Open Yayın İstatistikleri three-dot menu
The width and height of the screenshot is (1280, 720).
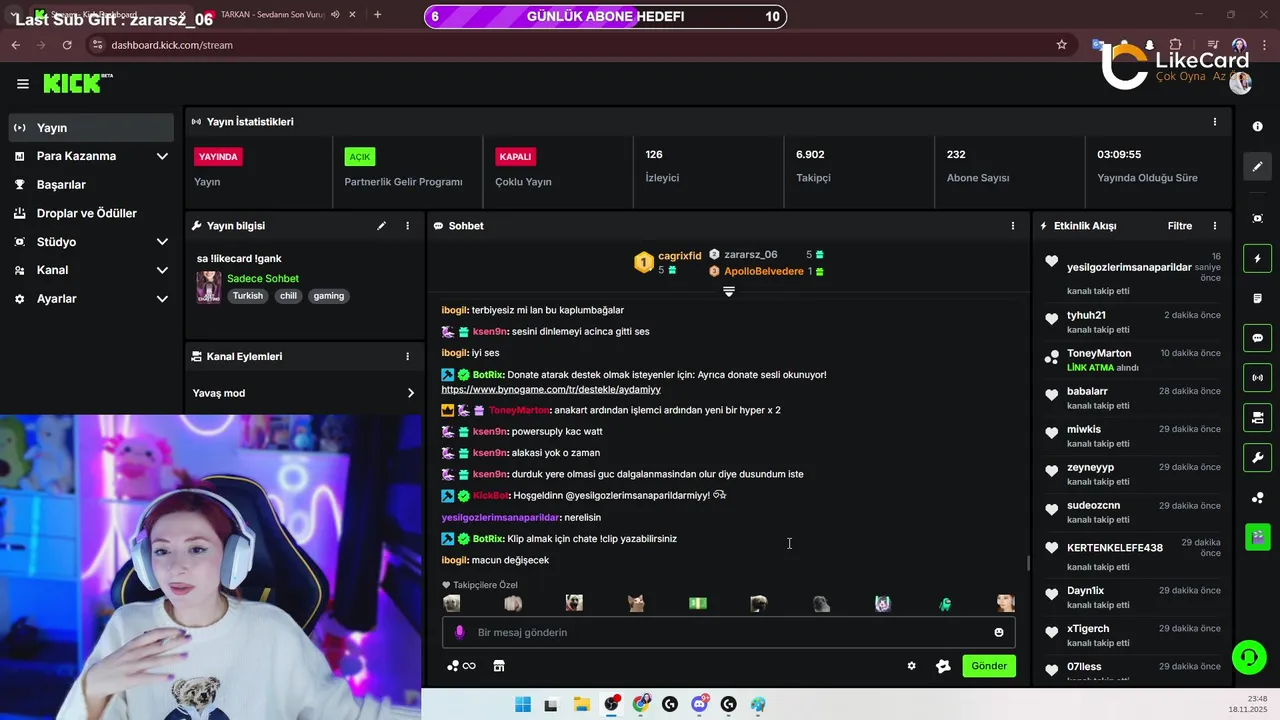[1215, 122]
